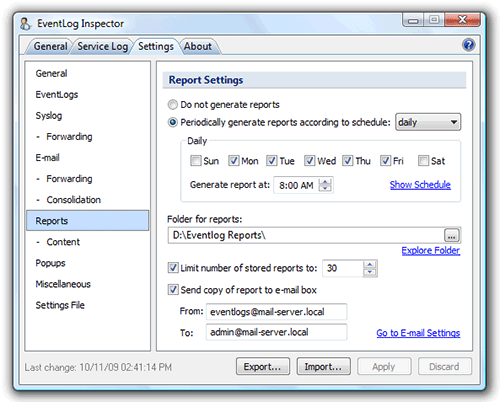Enable the Sun checkbox
This screenshot has height=402, width=500.
pyautogui.click(x=196, y=161)
